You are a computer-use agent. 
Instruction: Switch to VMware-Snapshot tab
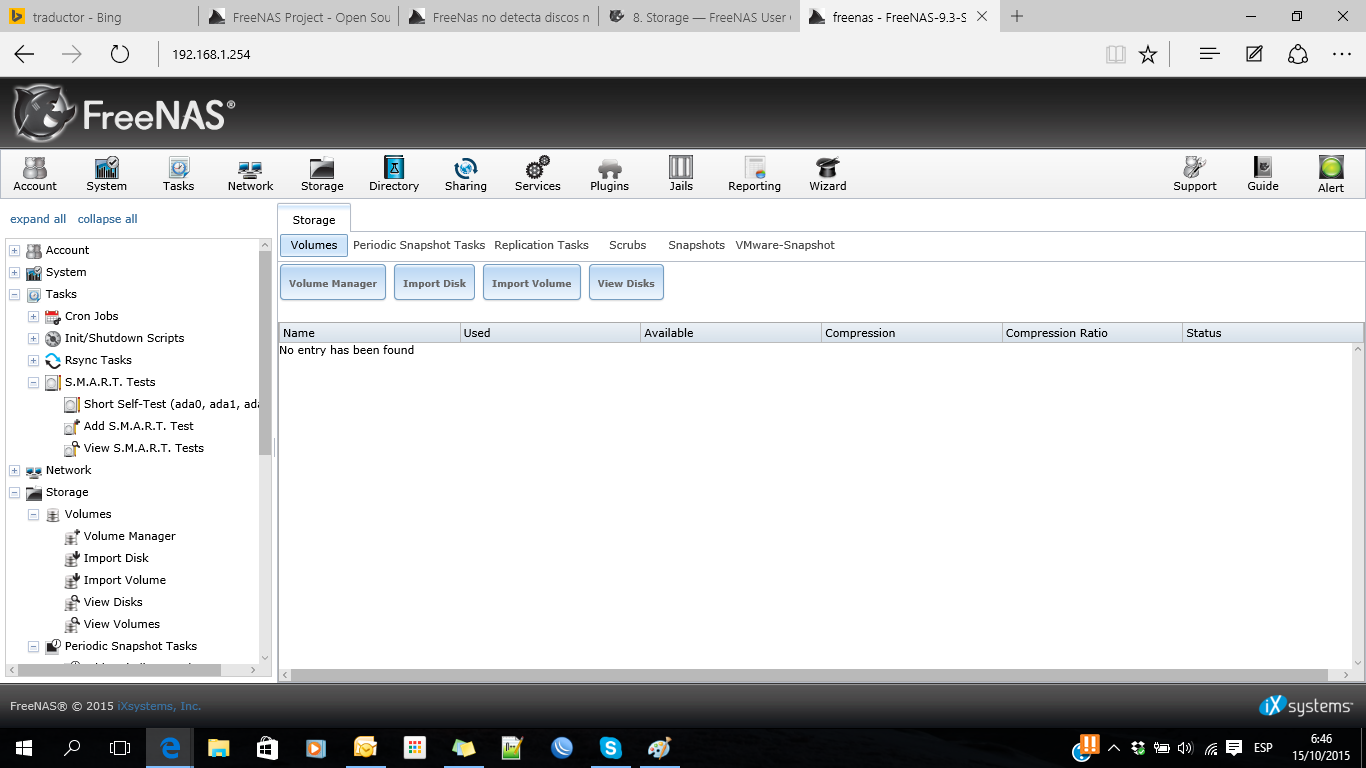[785, 245]
